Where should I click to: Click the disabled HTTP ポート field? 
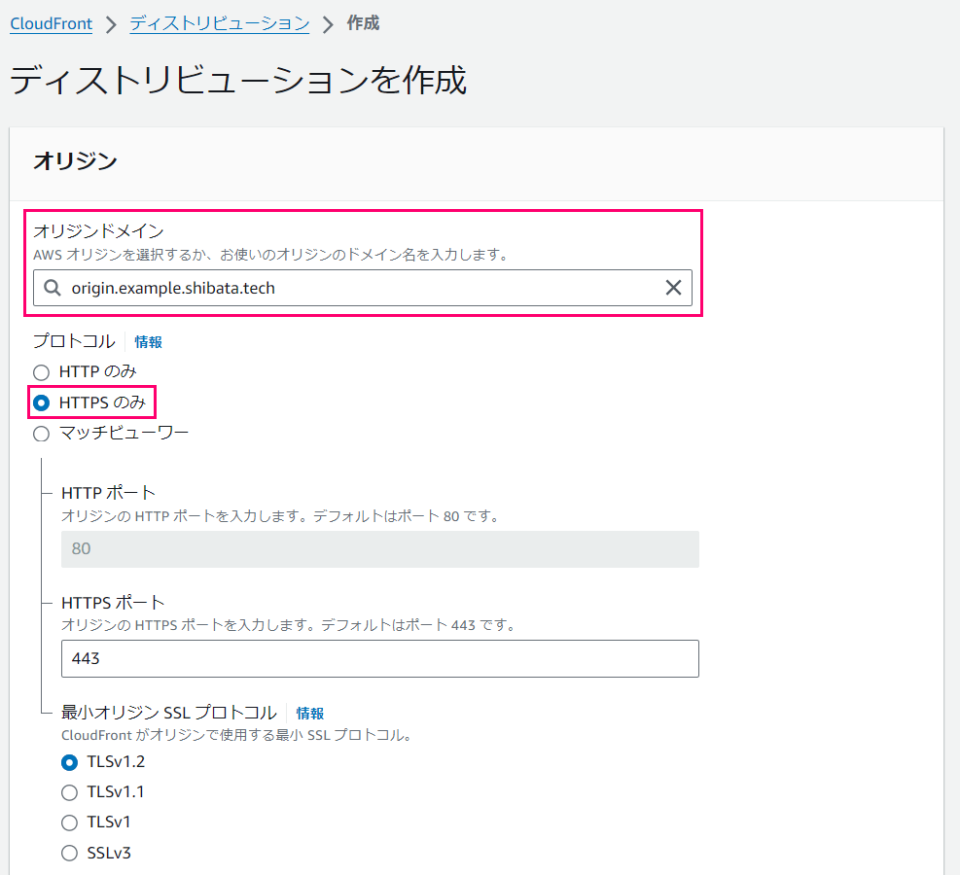click(x=380, y=548)
